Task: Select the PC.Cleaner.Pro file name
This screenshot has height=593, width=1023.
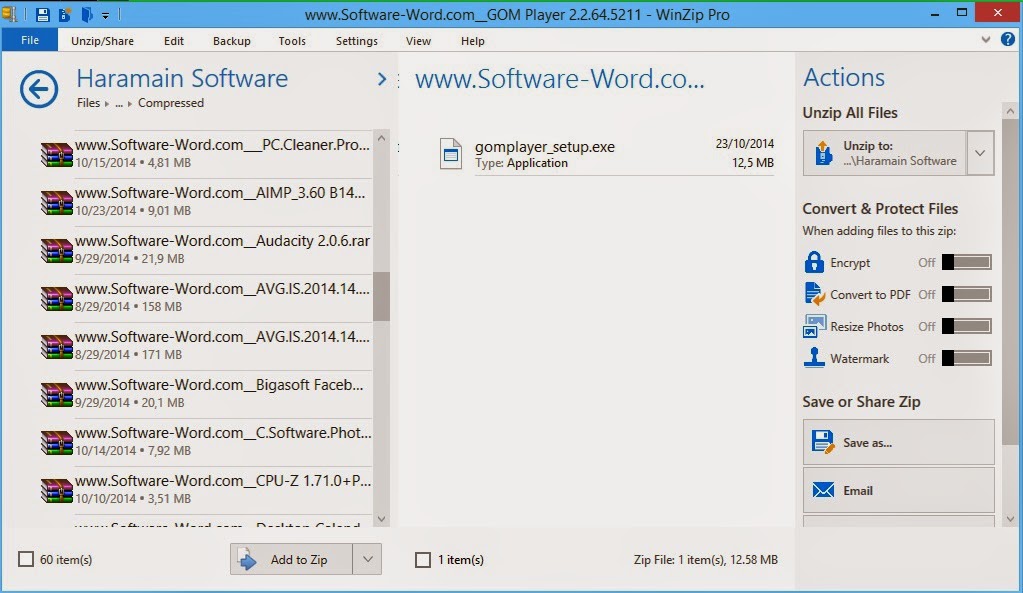Action: pyautogui.click(x=222, y=145)
